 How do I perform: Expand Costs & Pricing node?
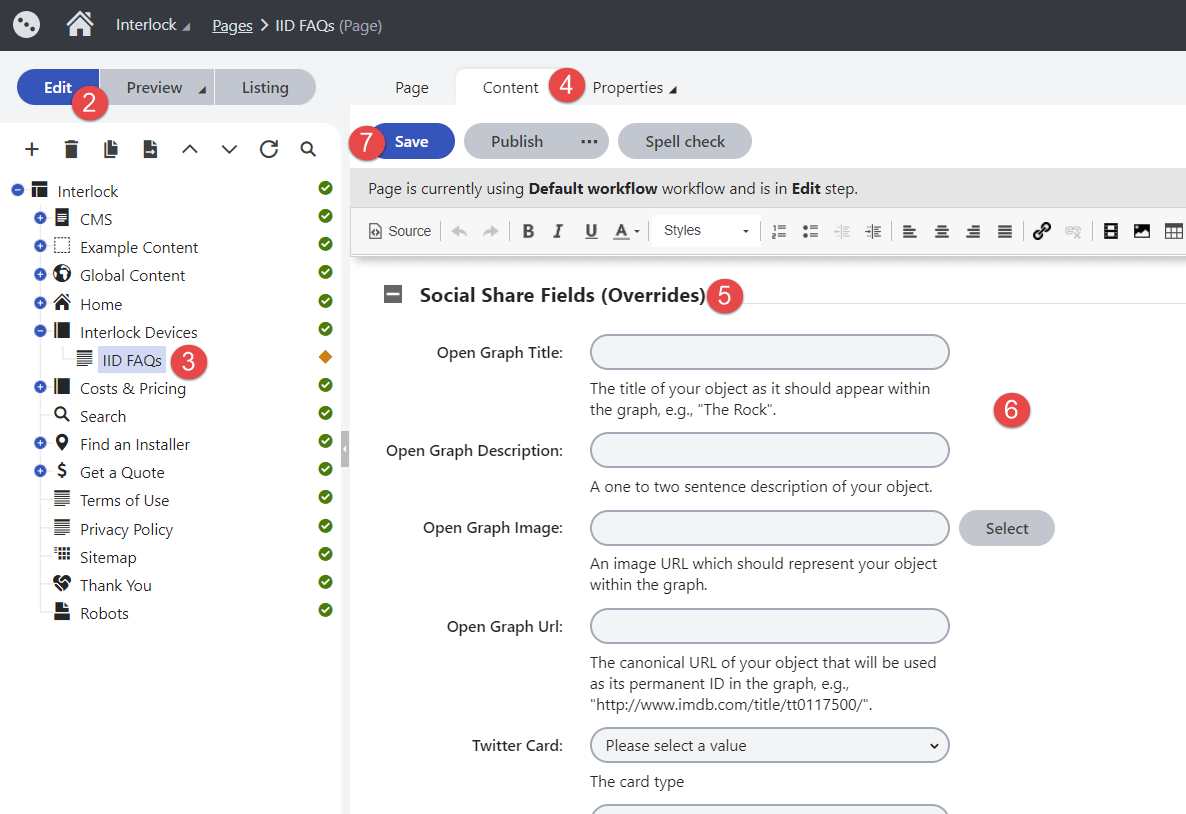tap(41, 387)
